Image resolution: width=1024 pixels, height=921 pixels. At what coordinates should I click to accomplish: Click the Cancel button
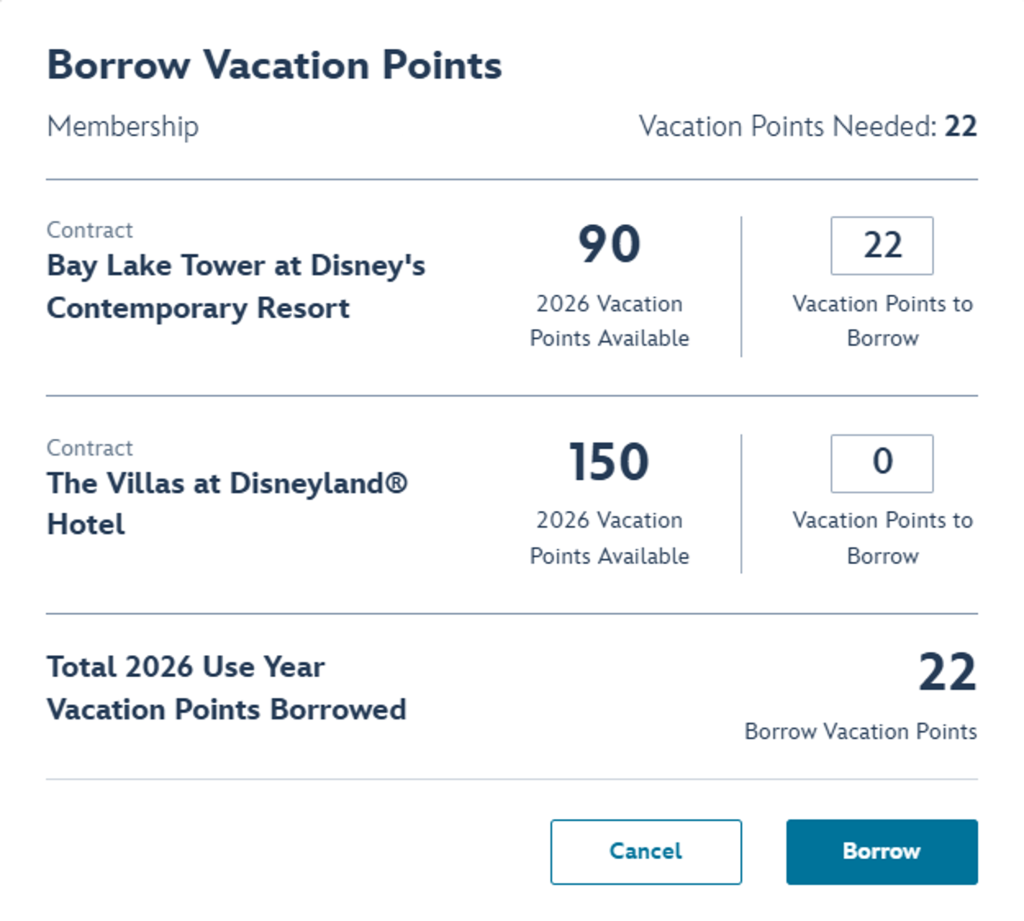(x=646, y=852)
